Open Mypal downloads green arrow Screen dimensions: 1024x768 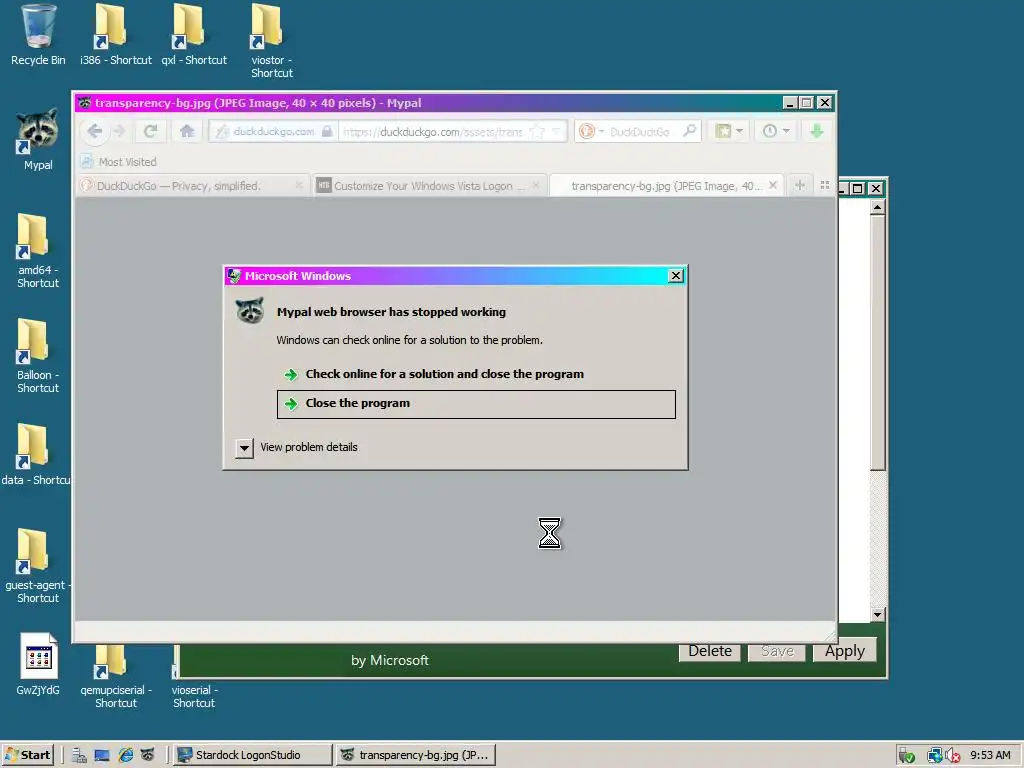click(816, 131)
